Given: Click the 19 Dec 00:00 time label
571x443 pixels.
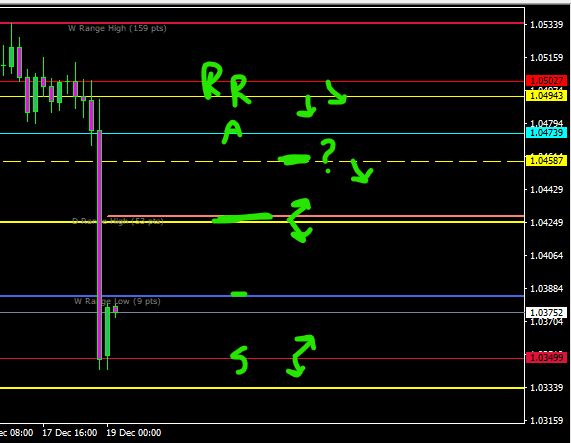Looking at the screenshot, I should 134,433.
